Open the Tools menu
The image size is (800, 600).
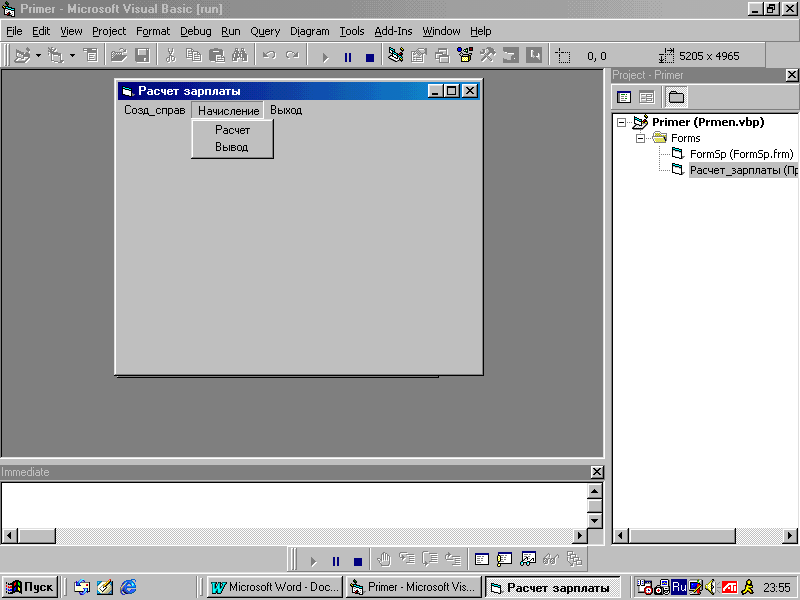(352, 32)
